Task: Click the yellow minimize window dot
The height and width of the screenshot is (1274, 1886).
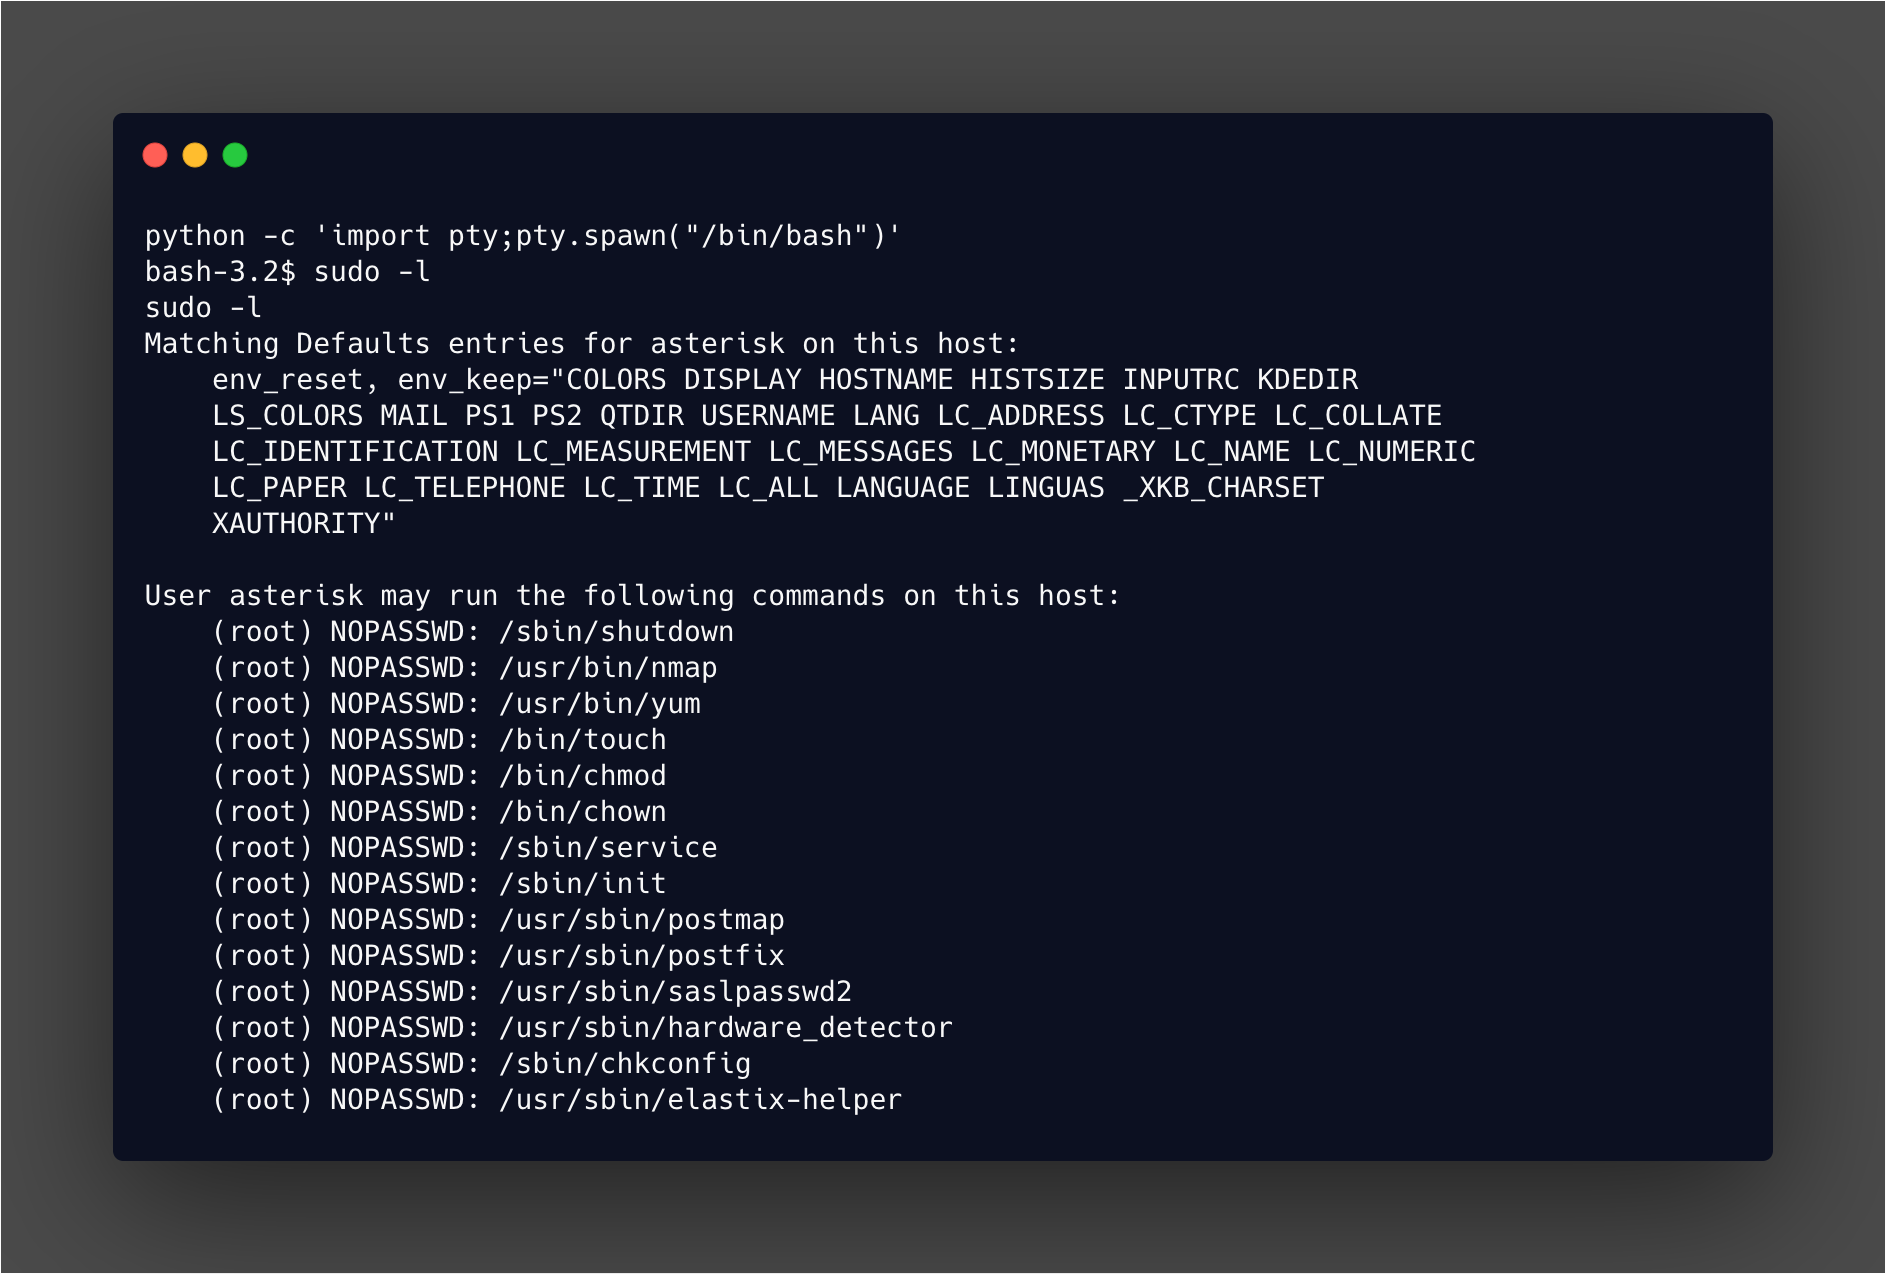Action: (x=195, y=155)
